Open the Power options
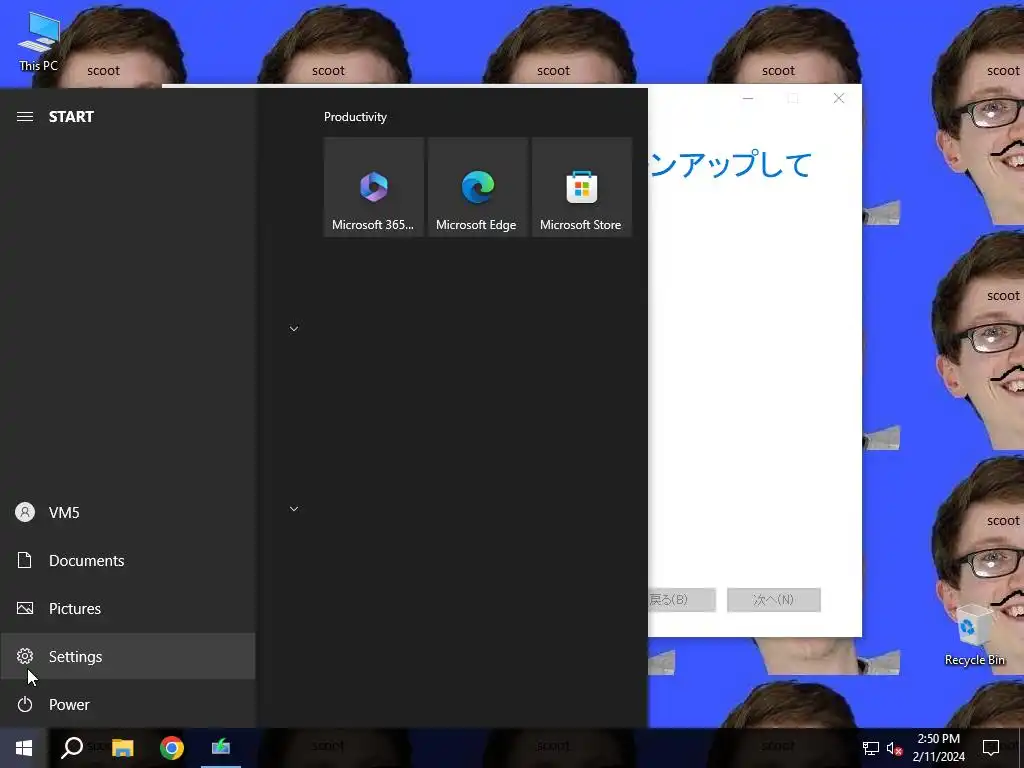This screenshot has width=1024, height=768. coord(127,705)
